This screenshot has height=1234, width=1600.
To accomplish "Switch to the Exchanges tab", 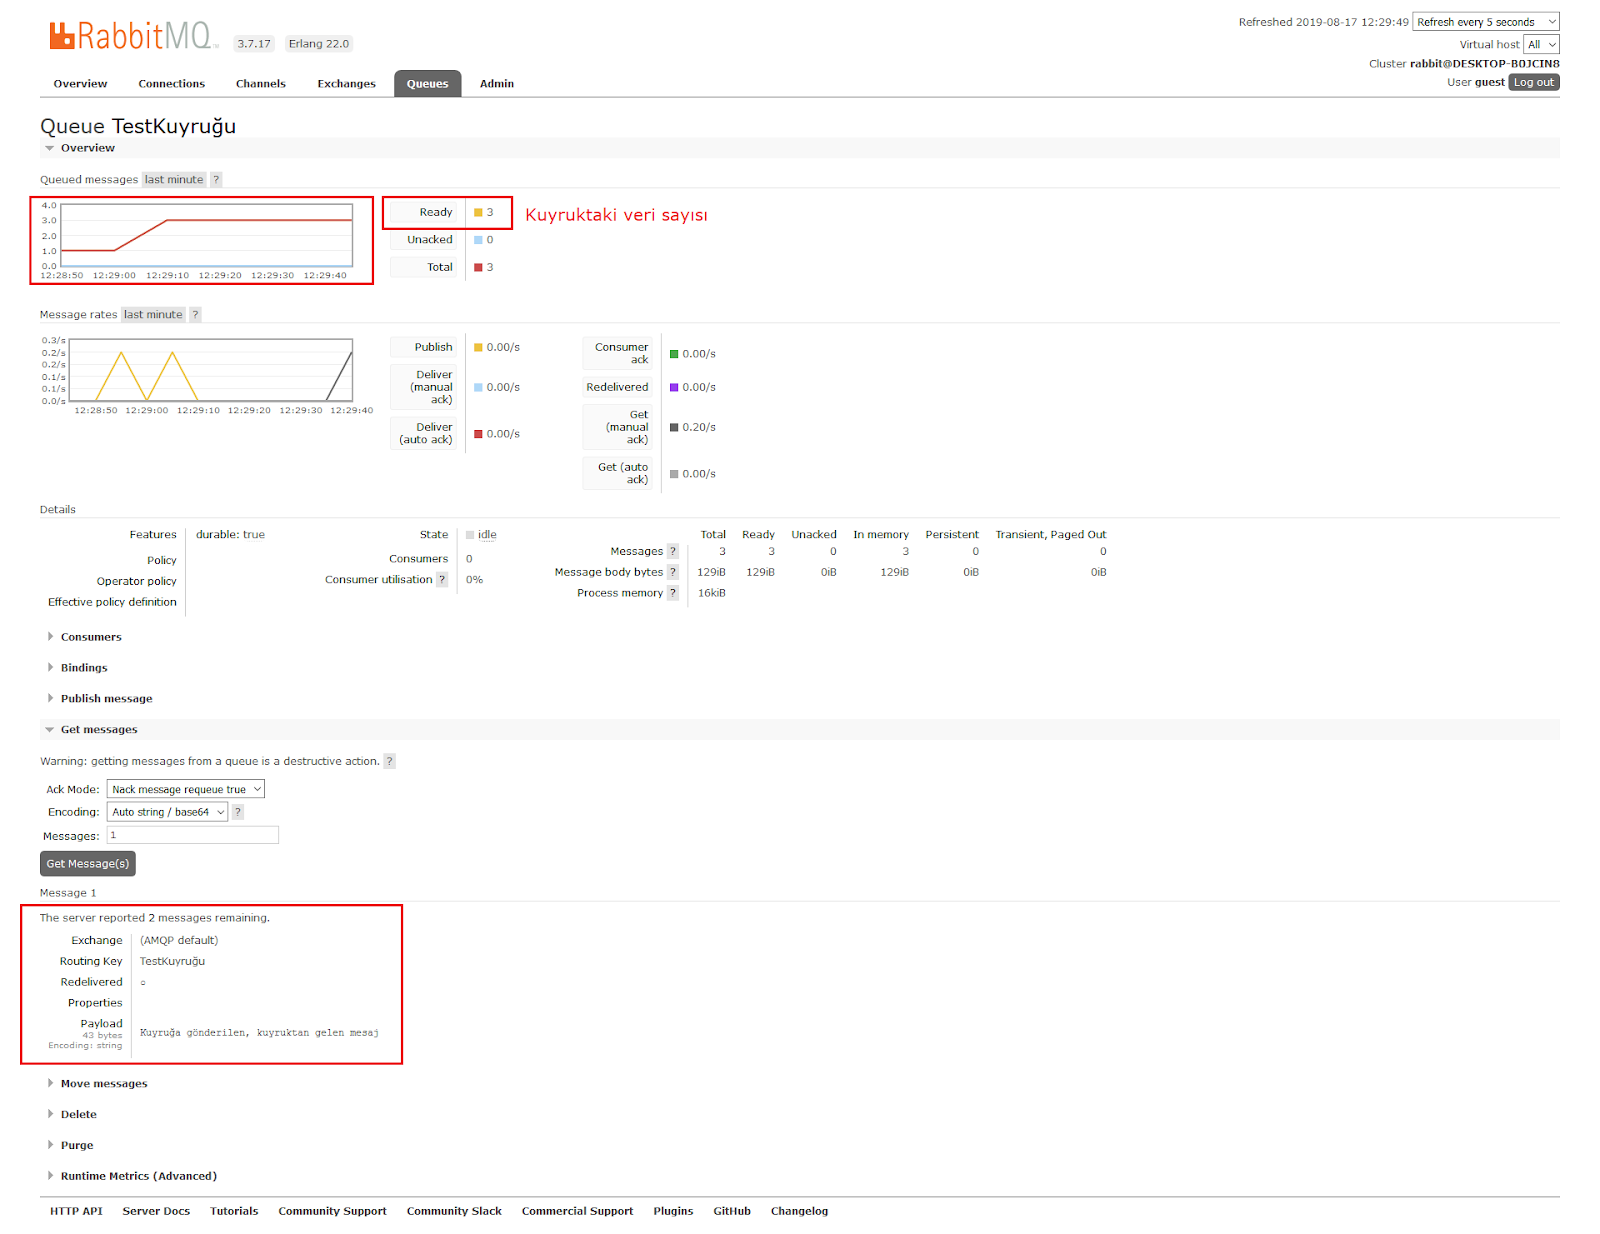I will coord(347,84).
